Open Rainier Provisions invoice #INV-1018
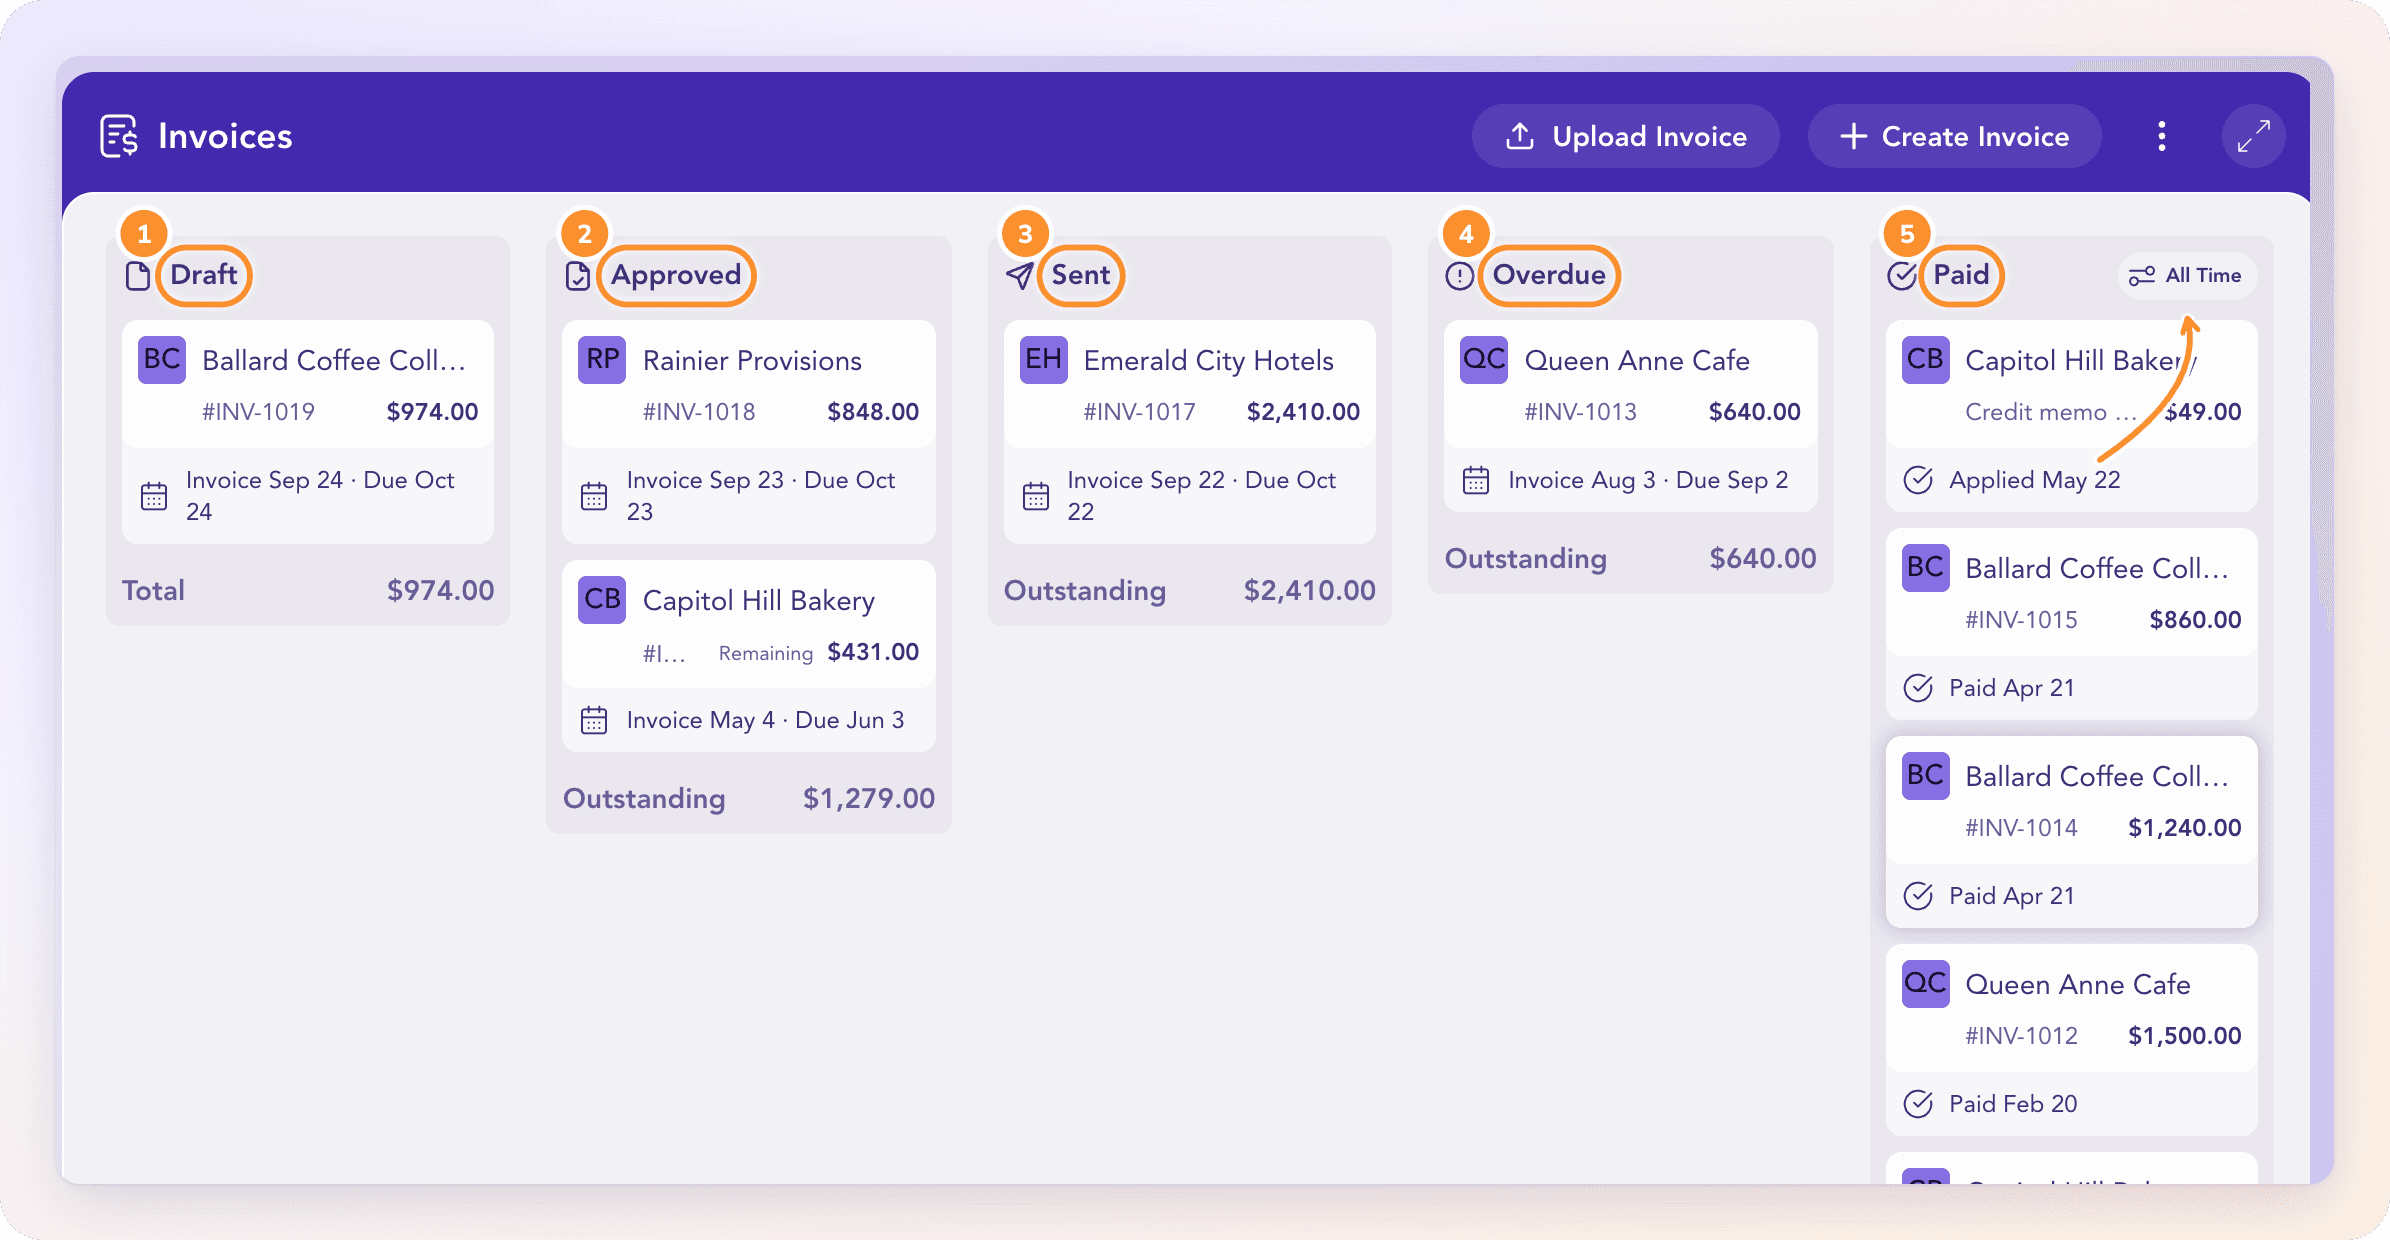 click(749, 432)
